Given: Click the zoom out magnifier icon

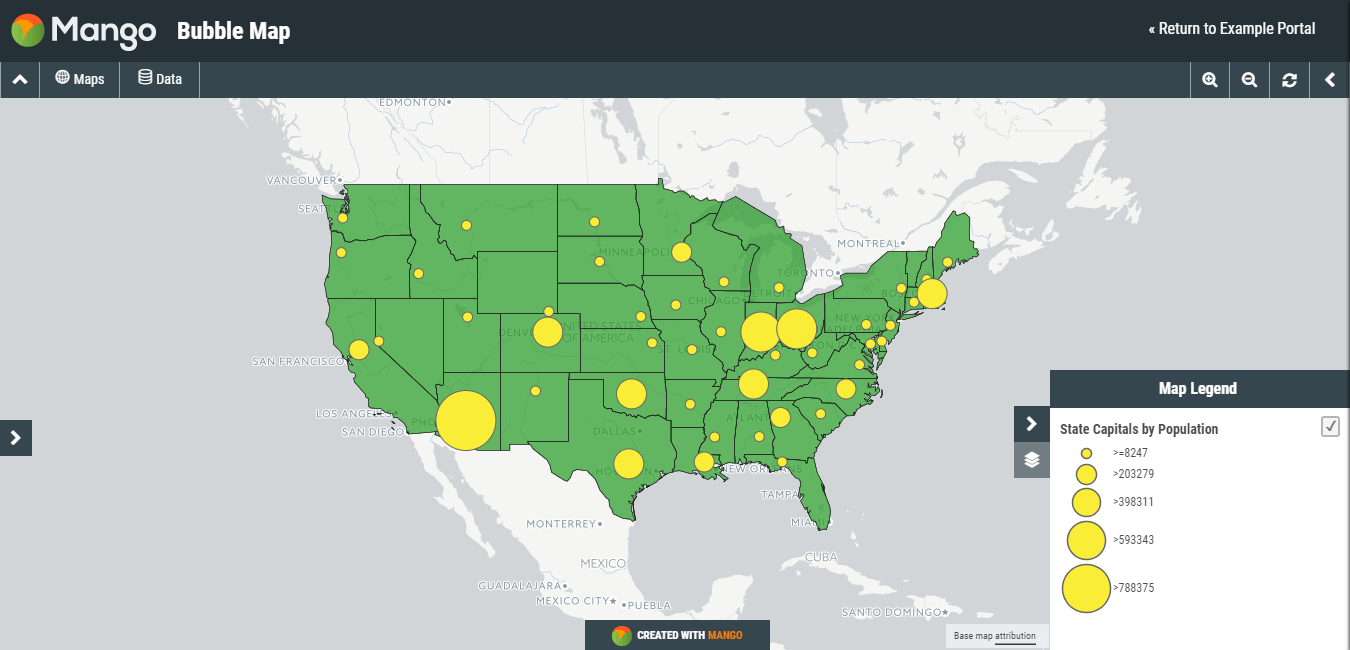Looking at the screenshot, I should click(1249, 80).
